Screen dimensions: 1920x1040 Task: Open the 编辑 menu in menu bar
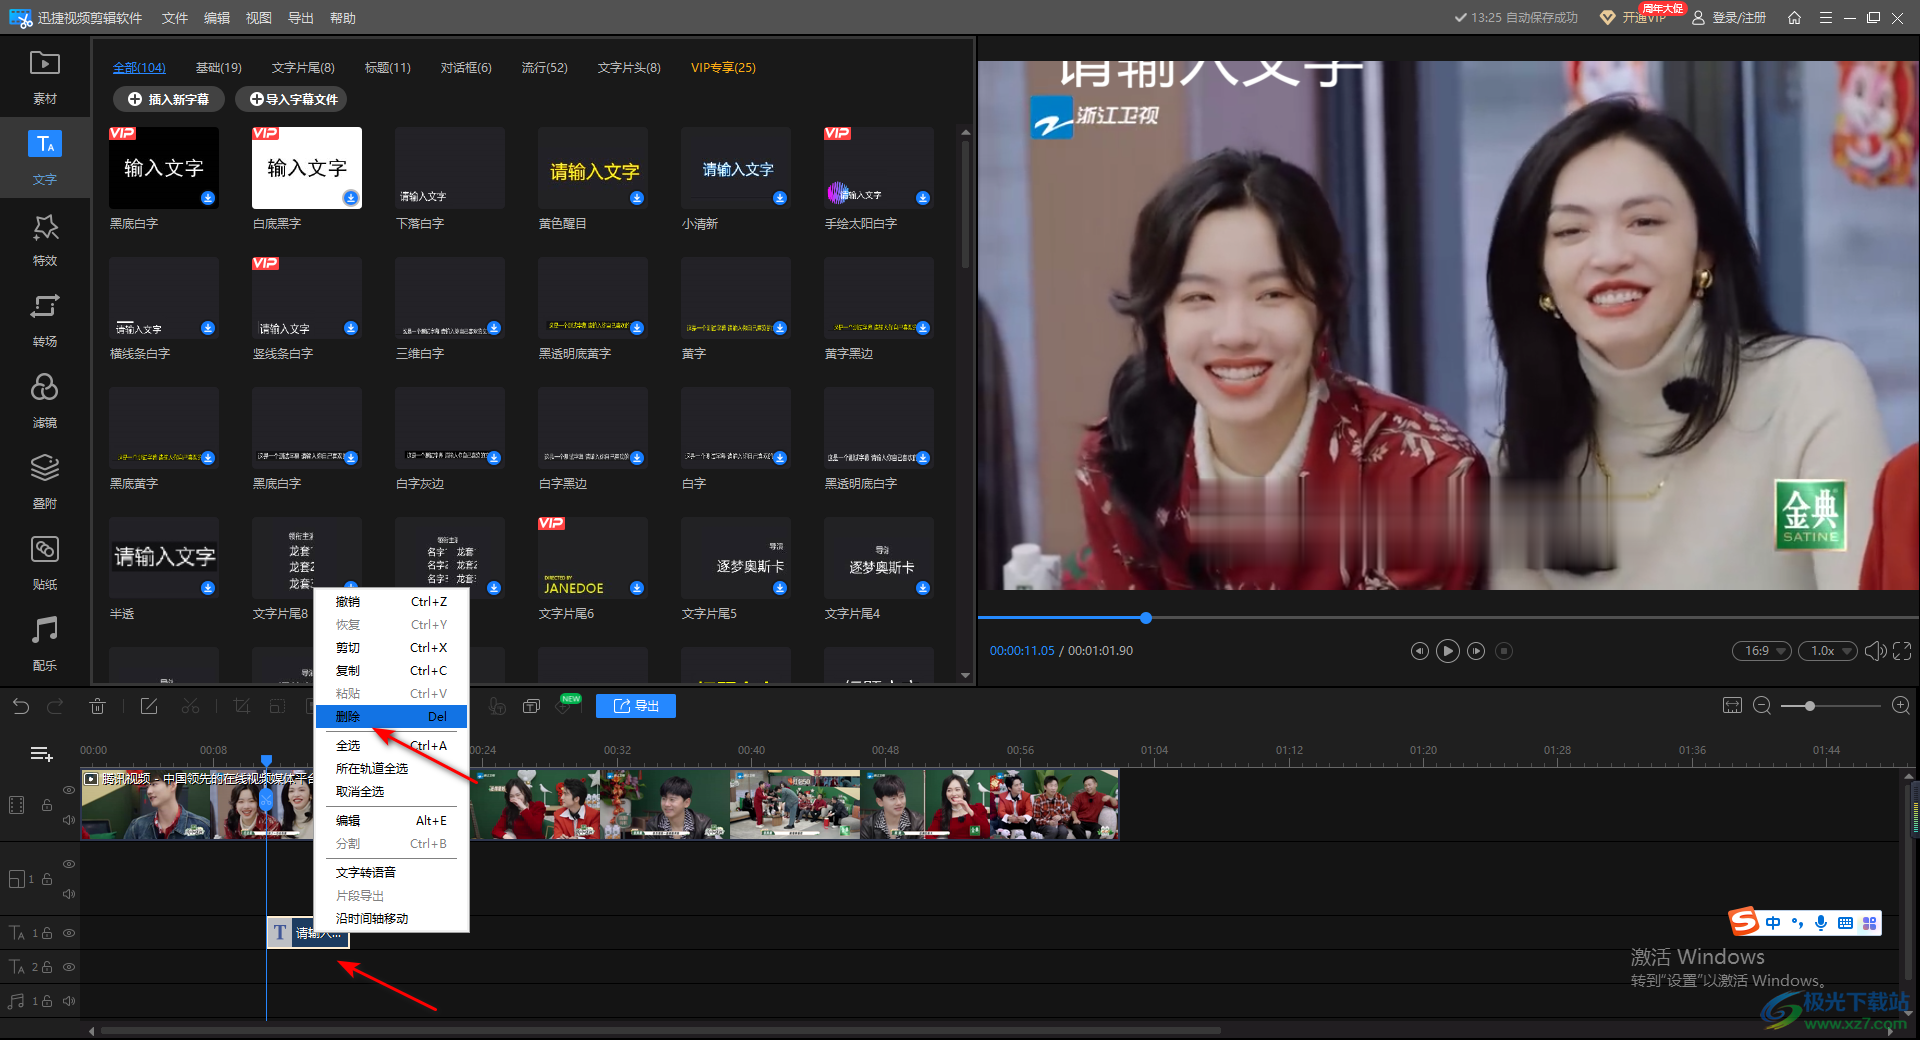point(217,18)
